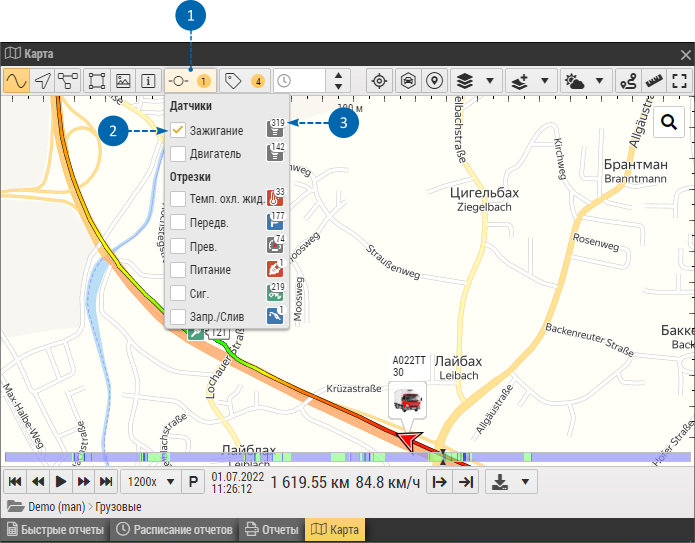The width and height of the screenshot is (695, 543).
Task: Jump to the track end
Action: (x=106, y=482)
